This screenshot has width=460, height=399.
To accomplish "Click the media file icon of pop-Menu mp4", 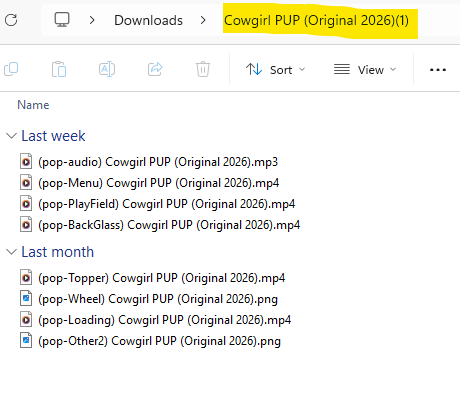I will point(26,183).
